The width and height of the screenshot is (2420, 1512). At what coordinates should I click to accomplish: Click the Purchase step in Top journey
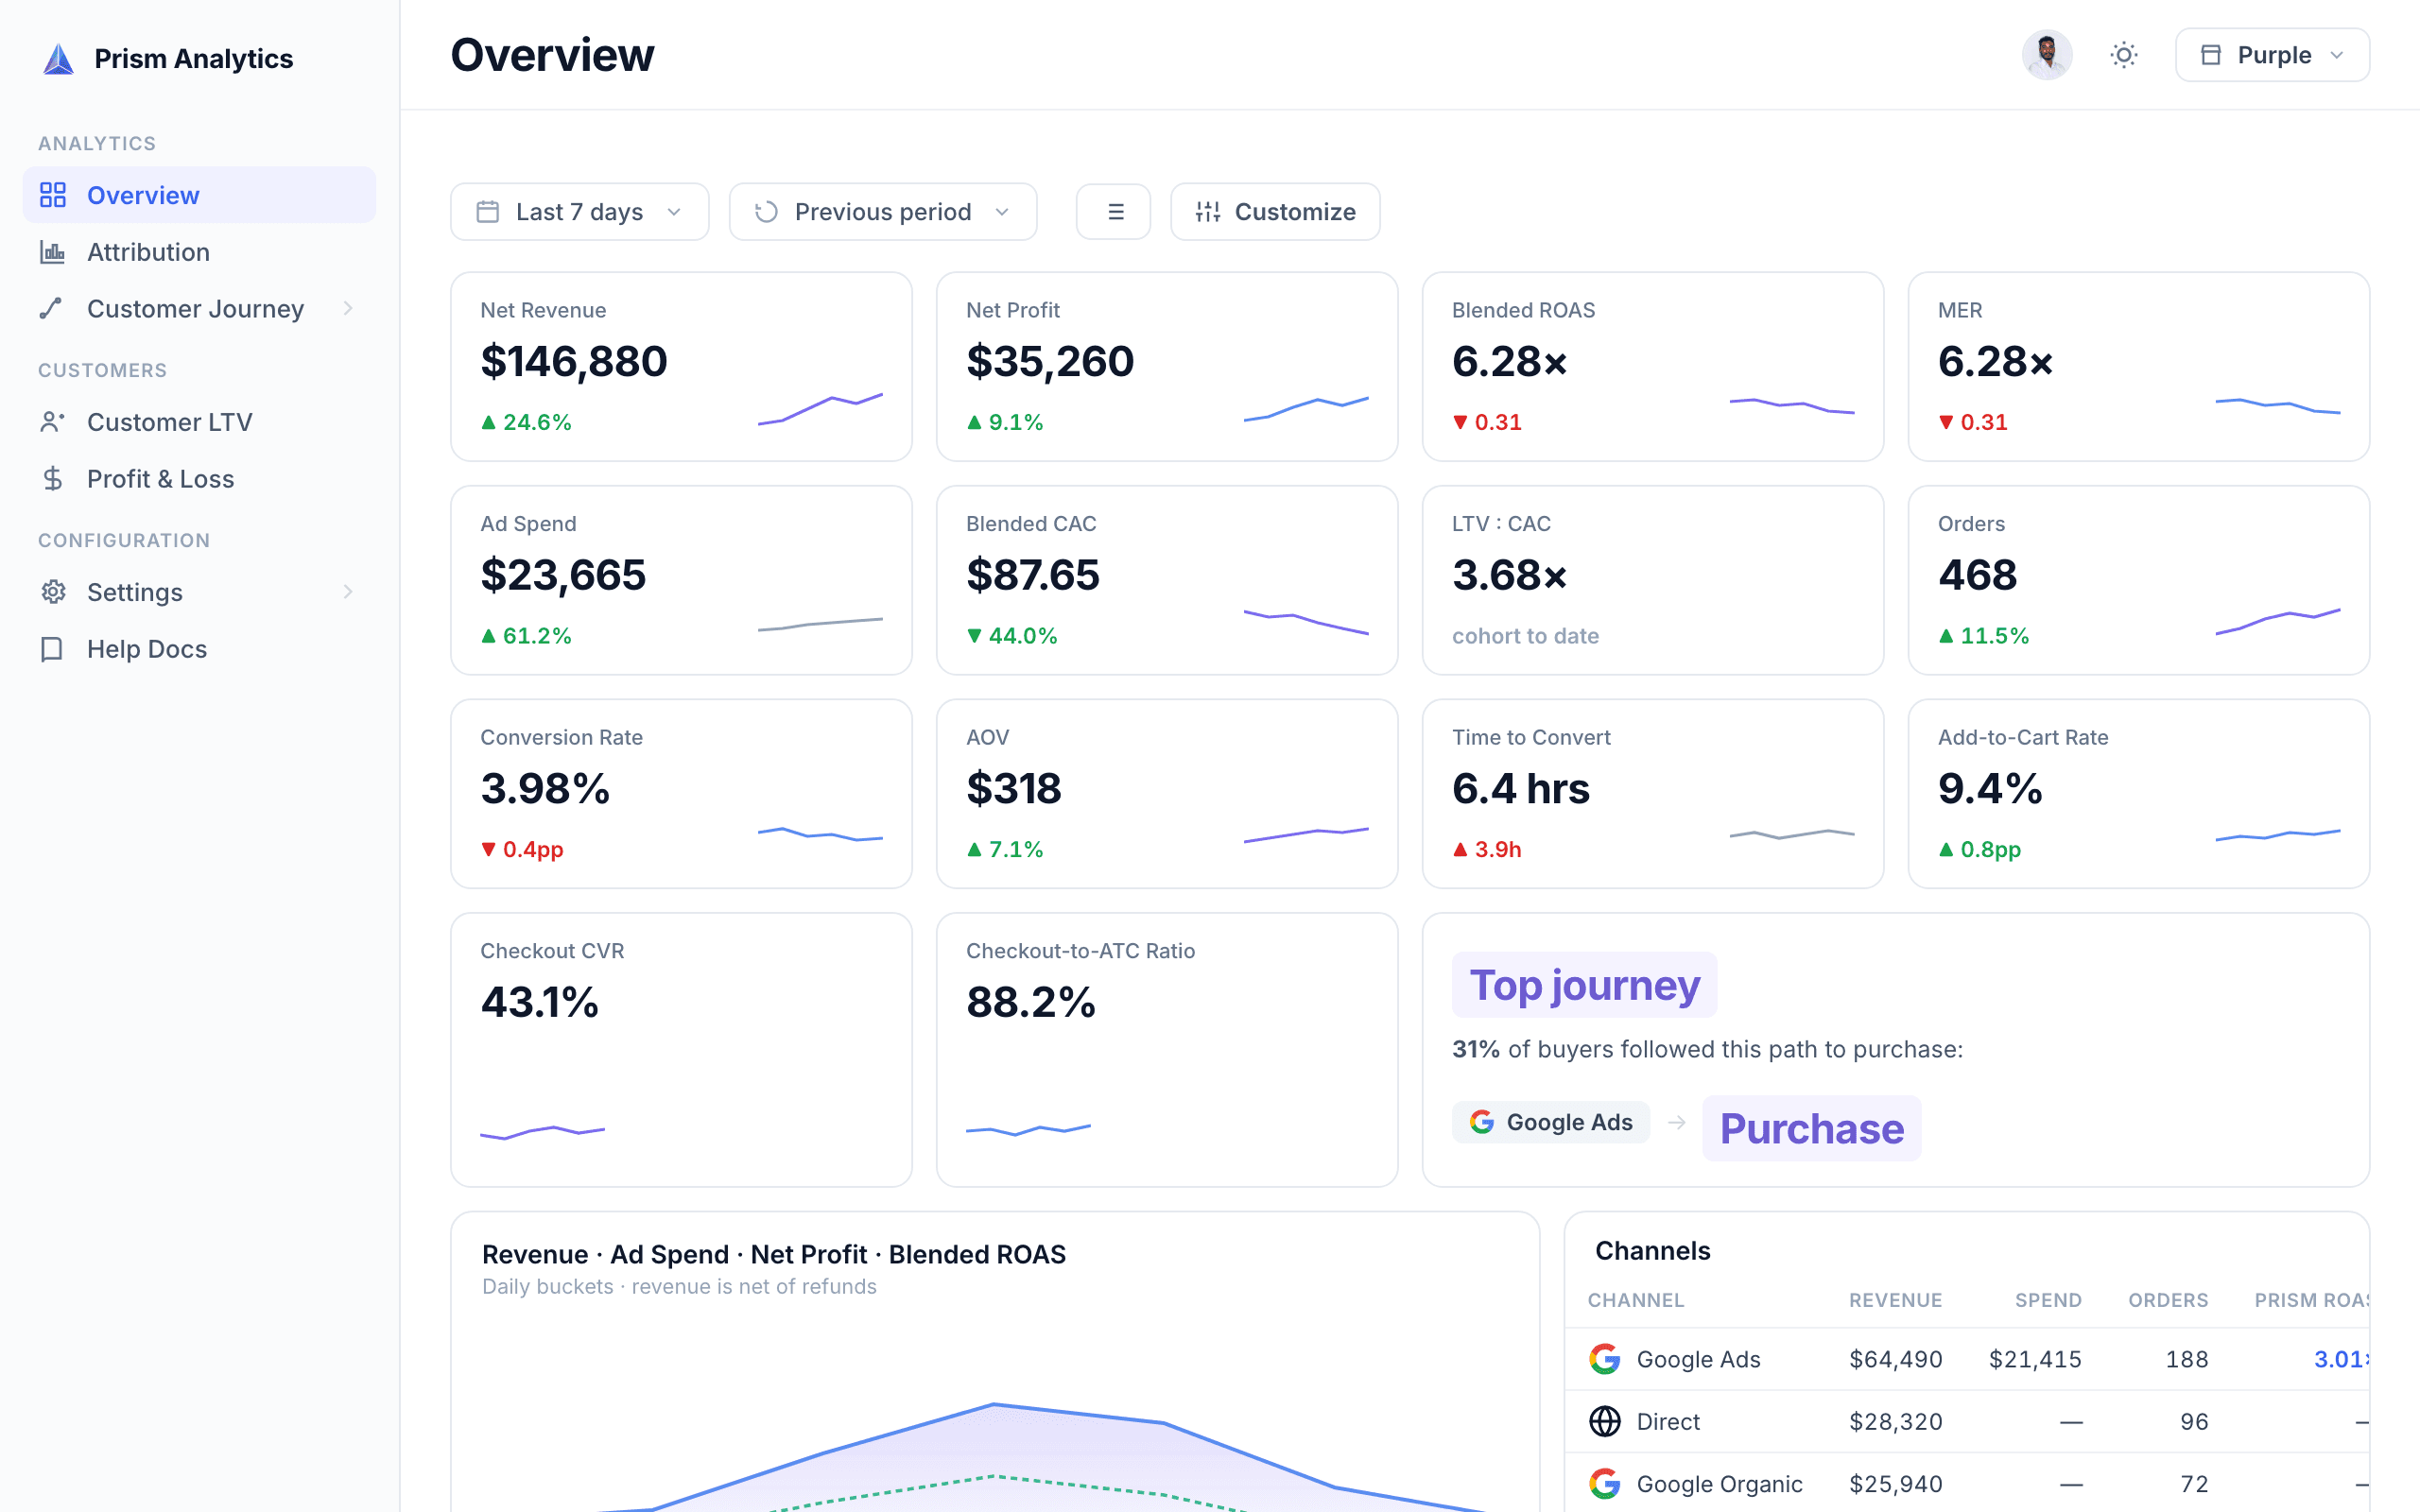point(1811,1128)
